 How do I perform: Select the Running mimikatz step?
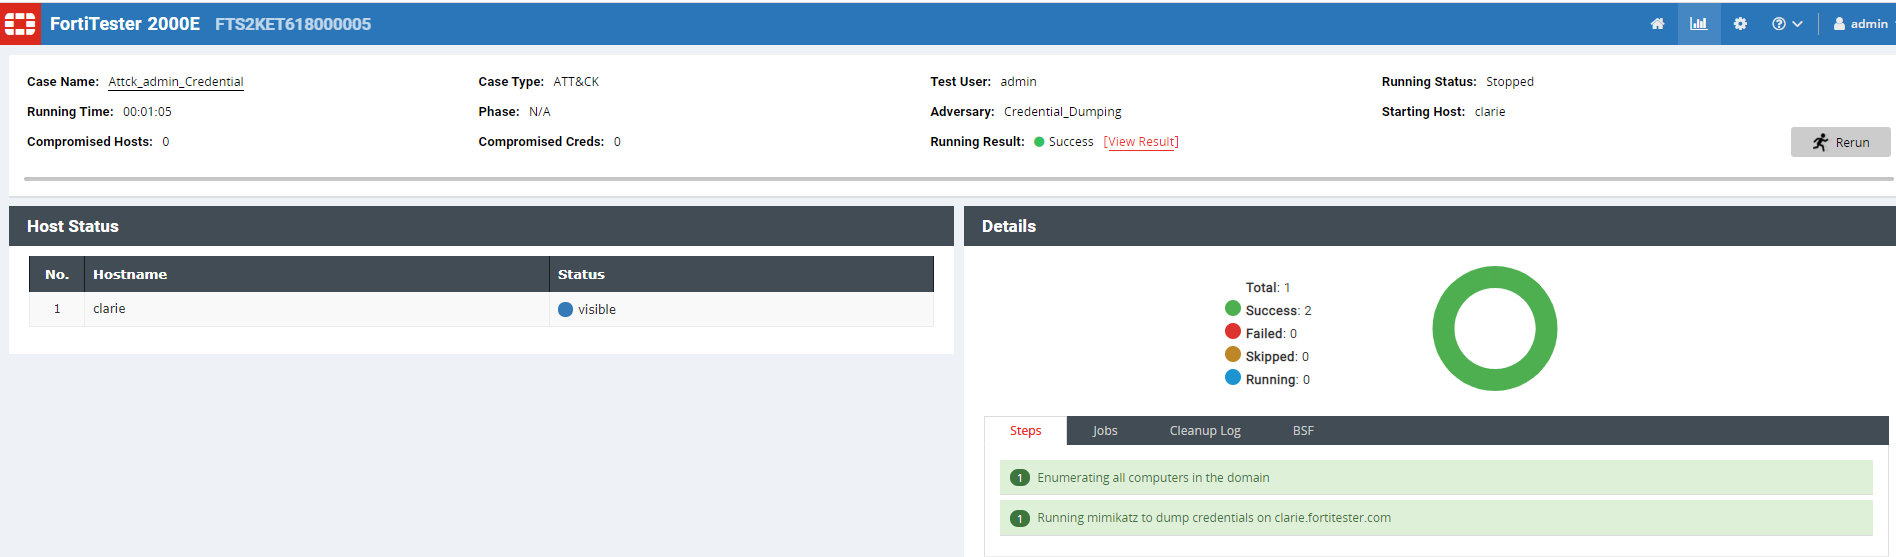tap(1436, 518)
